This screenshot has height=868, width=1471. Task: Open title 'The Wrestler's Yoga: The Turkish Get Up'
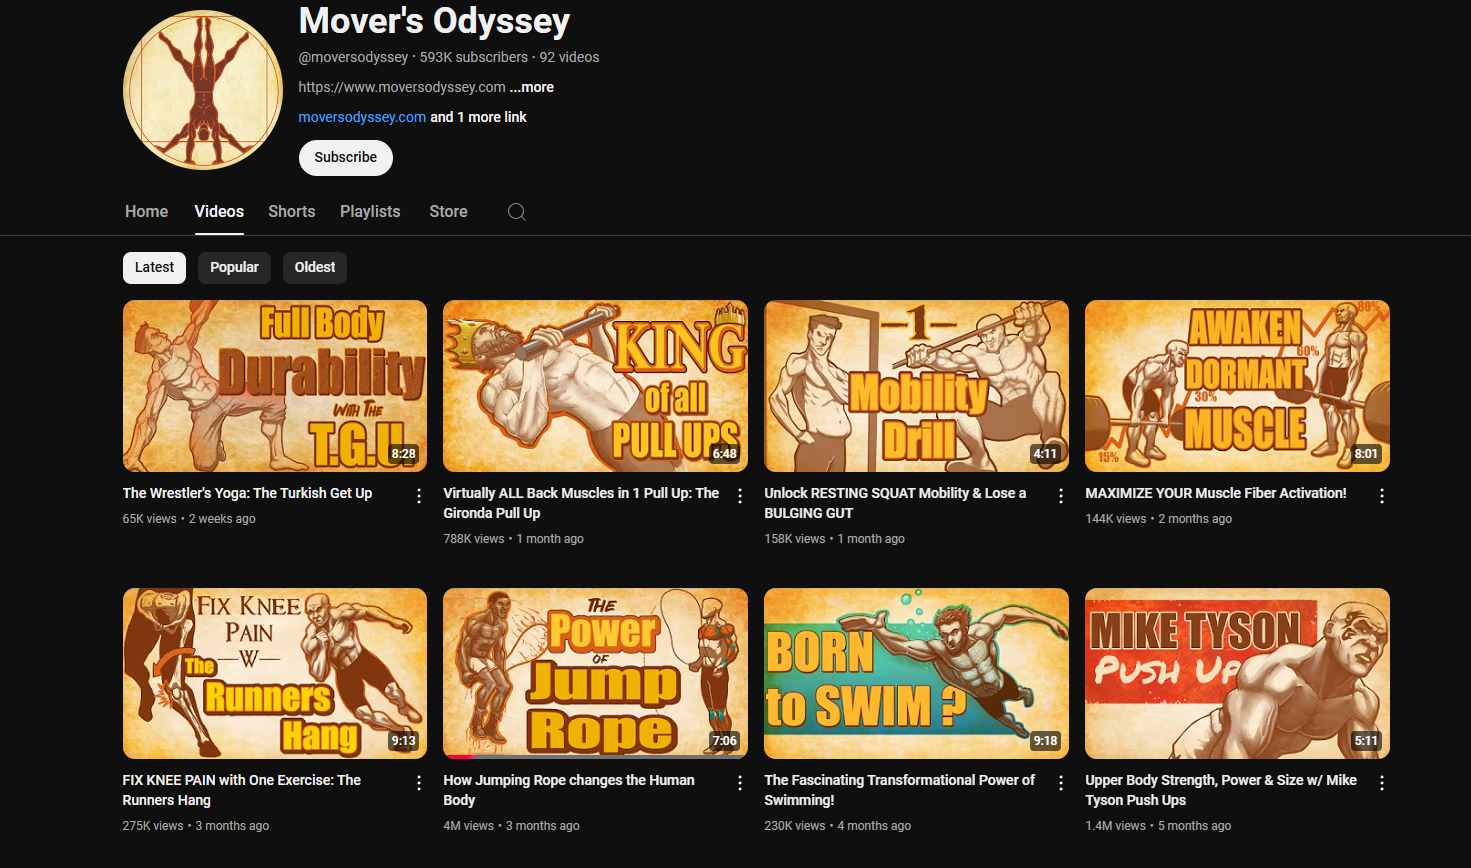pos(247,493)
